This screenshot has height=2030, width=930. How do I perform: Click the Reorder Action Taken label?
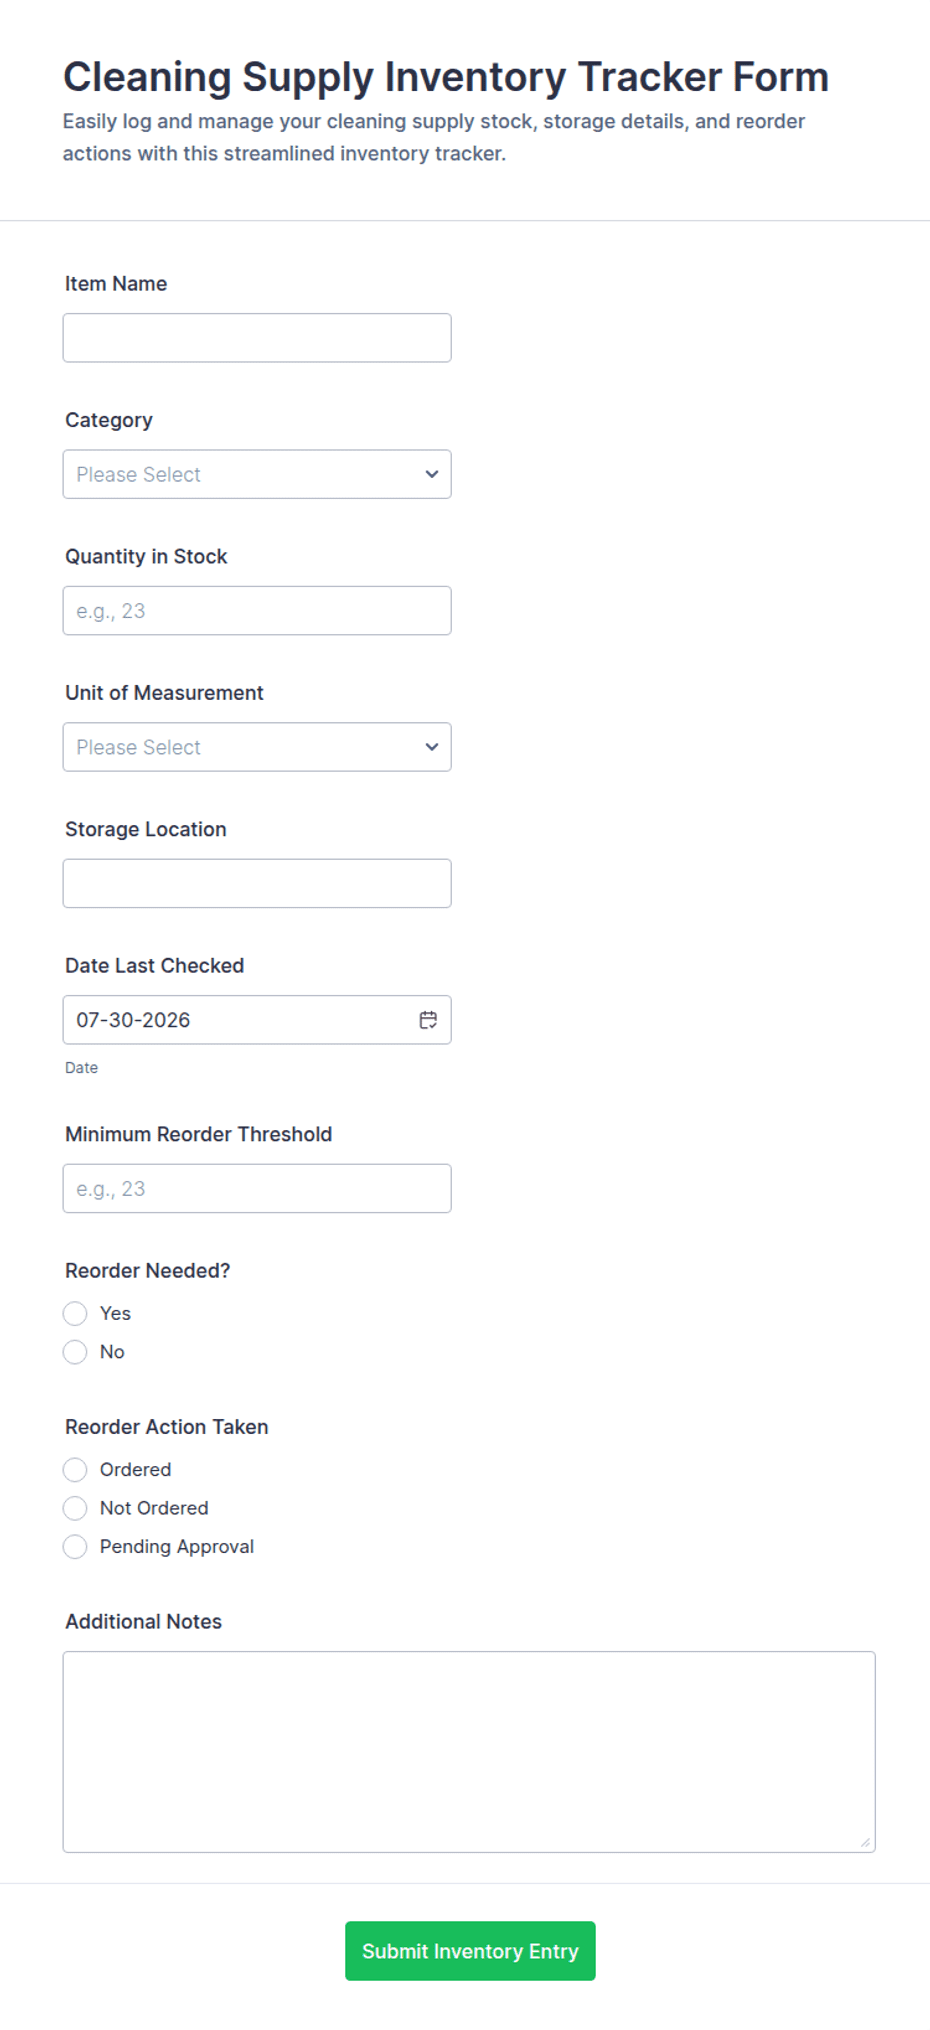pyautogui.click(x=167, y=1427)
